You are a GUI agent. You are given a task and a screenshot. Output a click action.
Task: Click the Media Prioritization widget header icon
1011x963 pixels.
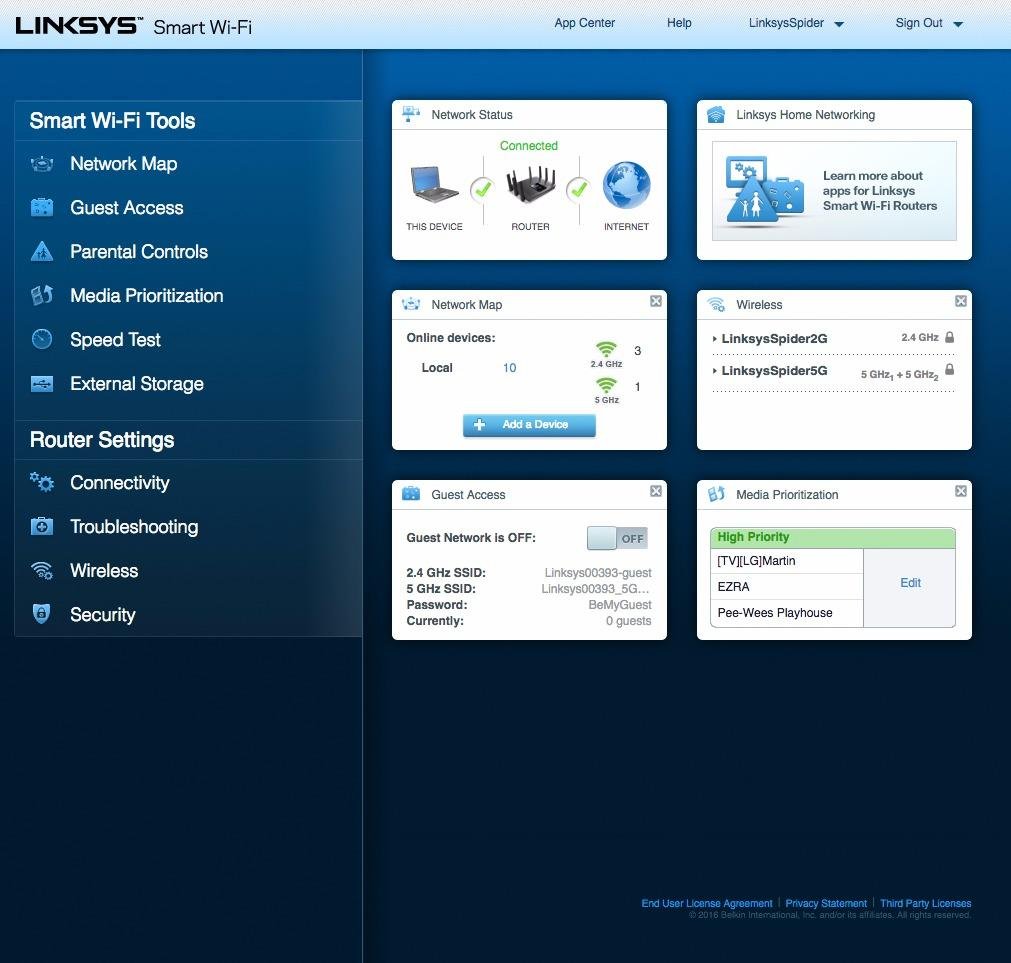716,494
